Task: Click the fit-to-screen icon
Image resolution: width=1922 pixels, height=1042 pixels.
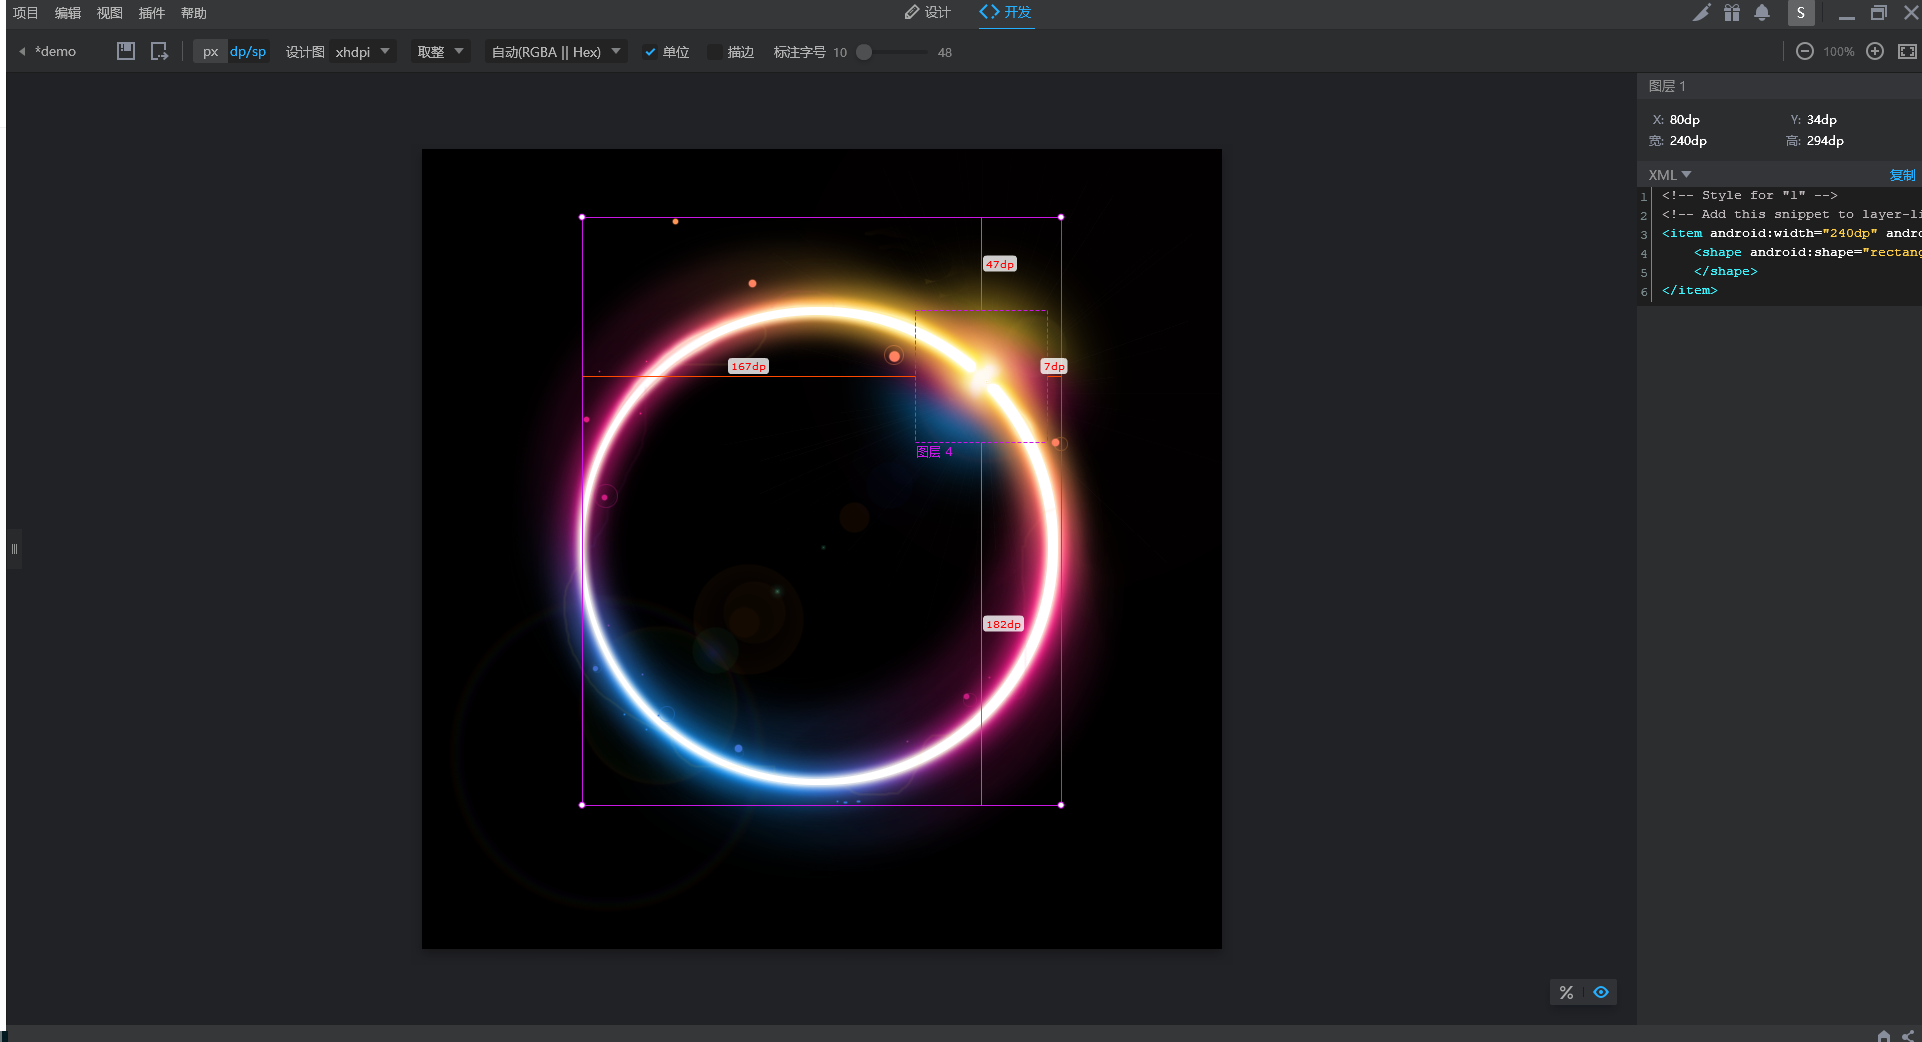Action: tap(1907, 51)
